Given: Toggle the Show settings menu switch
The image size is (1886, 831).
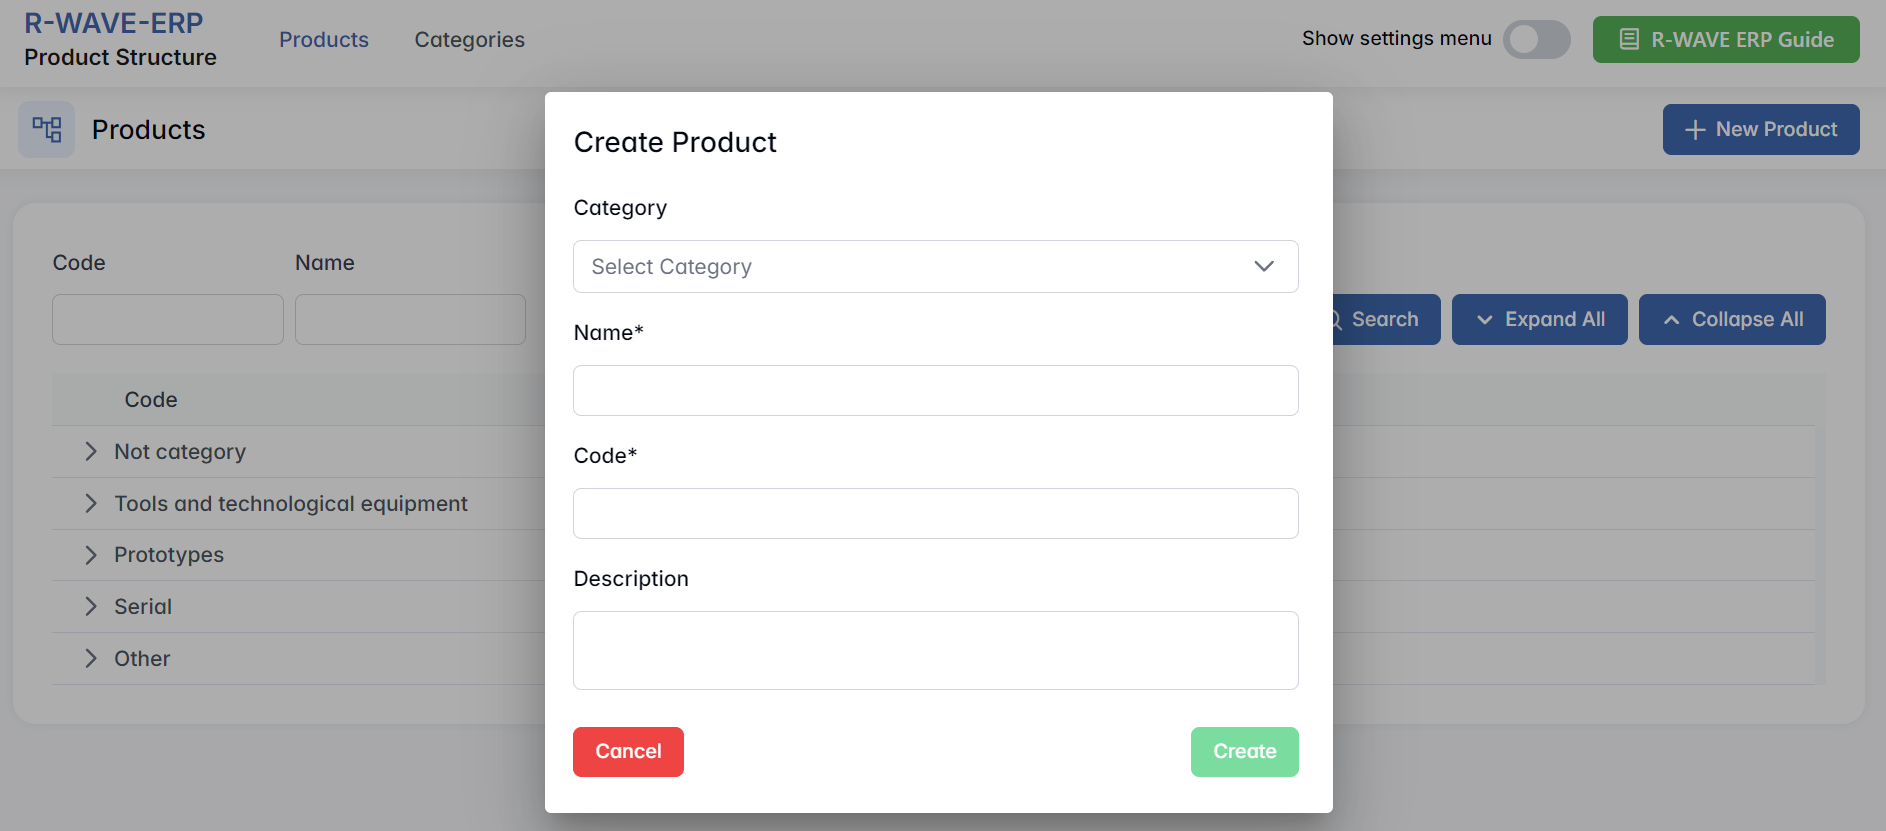Looking at the screenshot, I should 1536,39.
